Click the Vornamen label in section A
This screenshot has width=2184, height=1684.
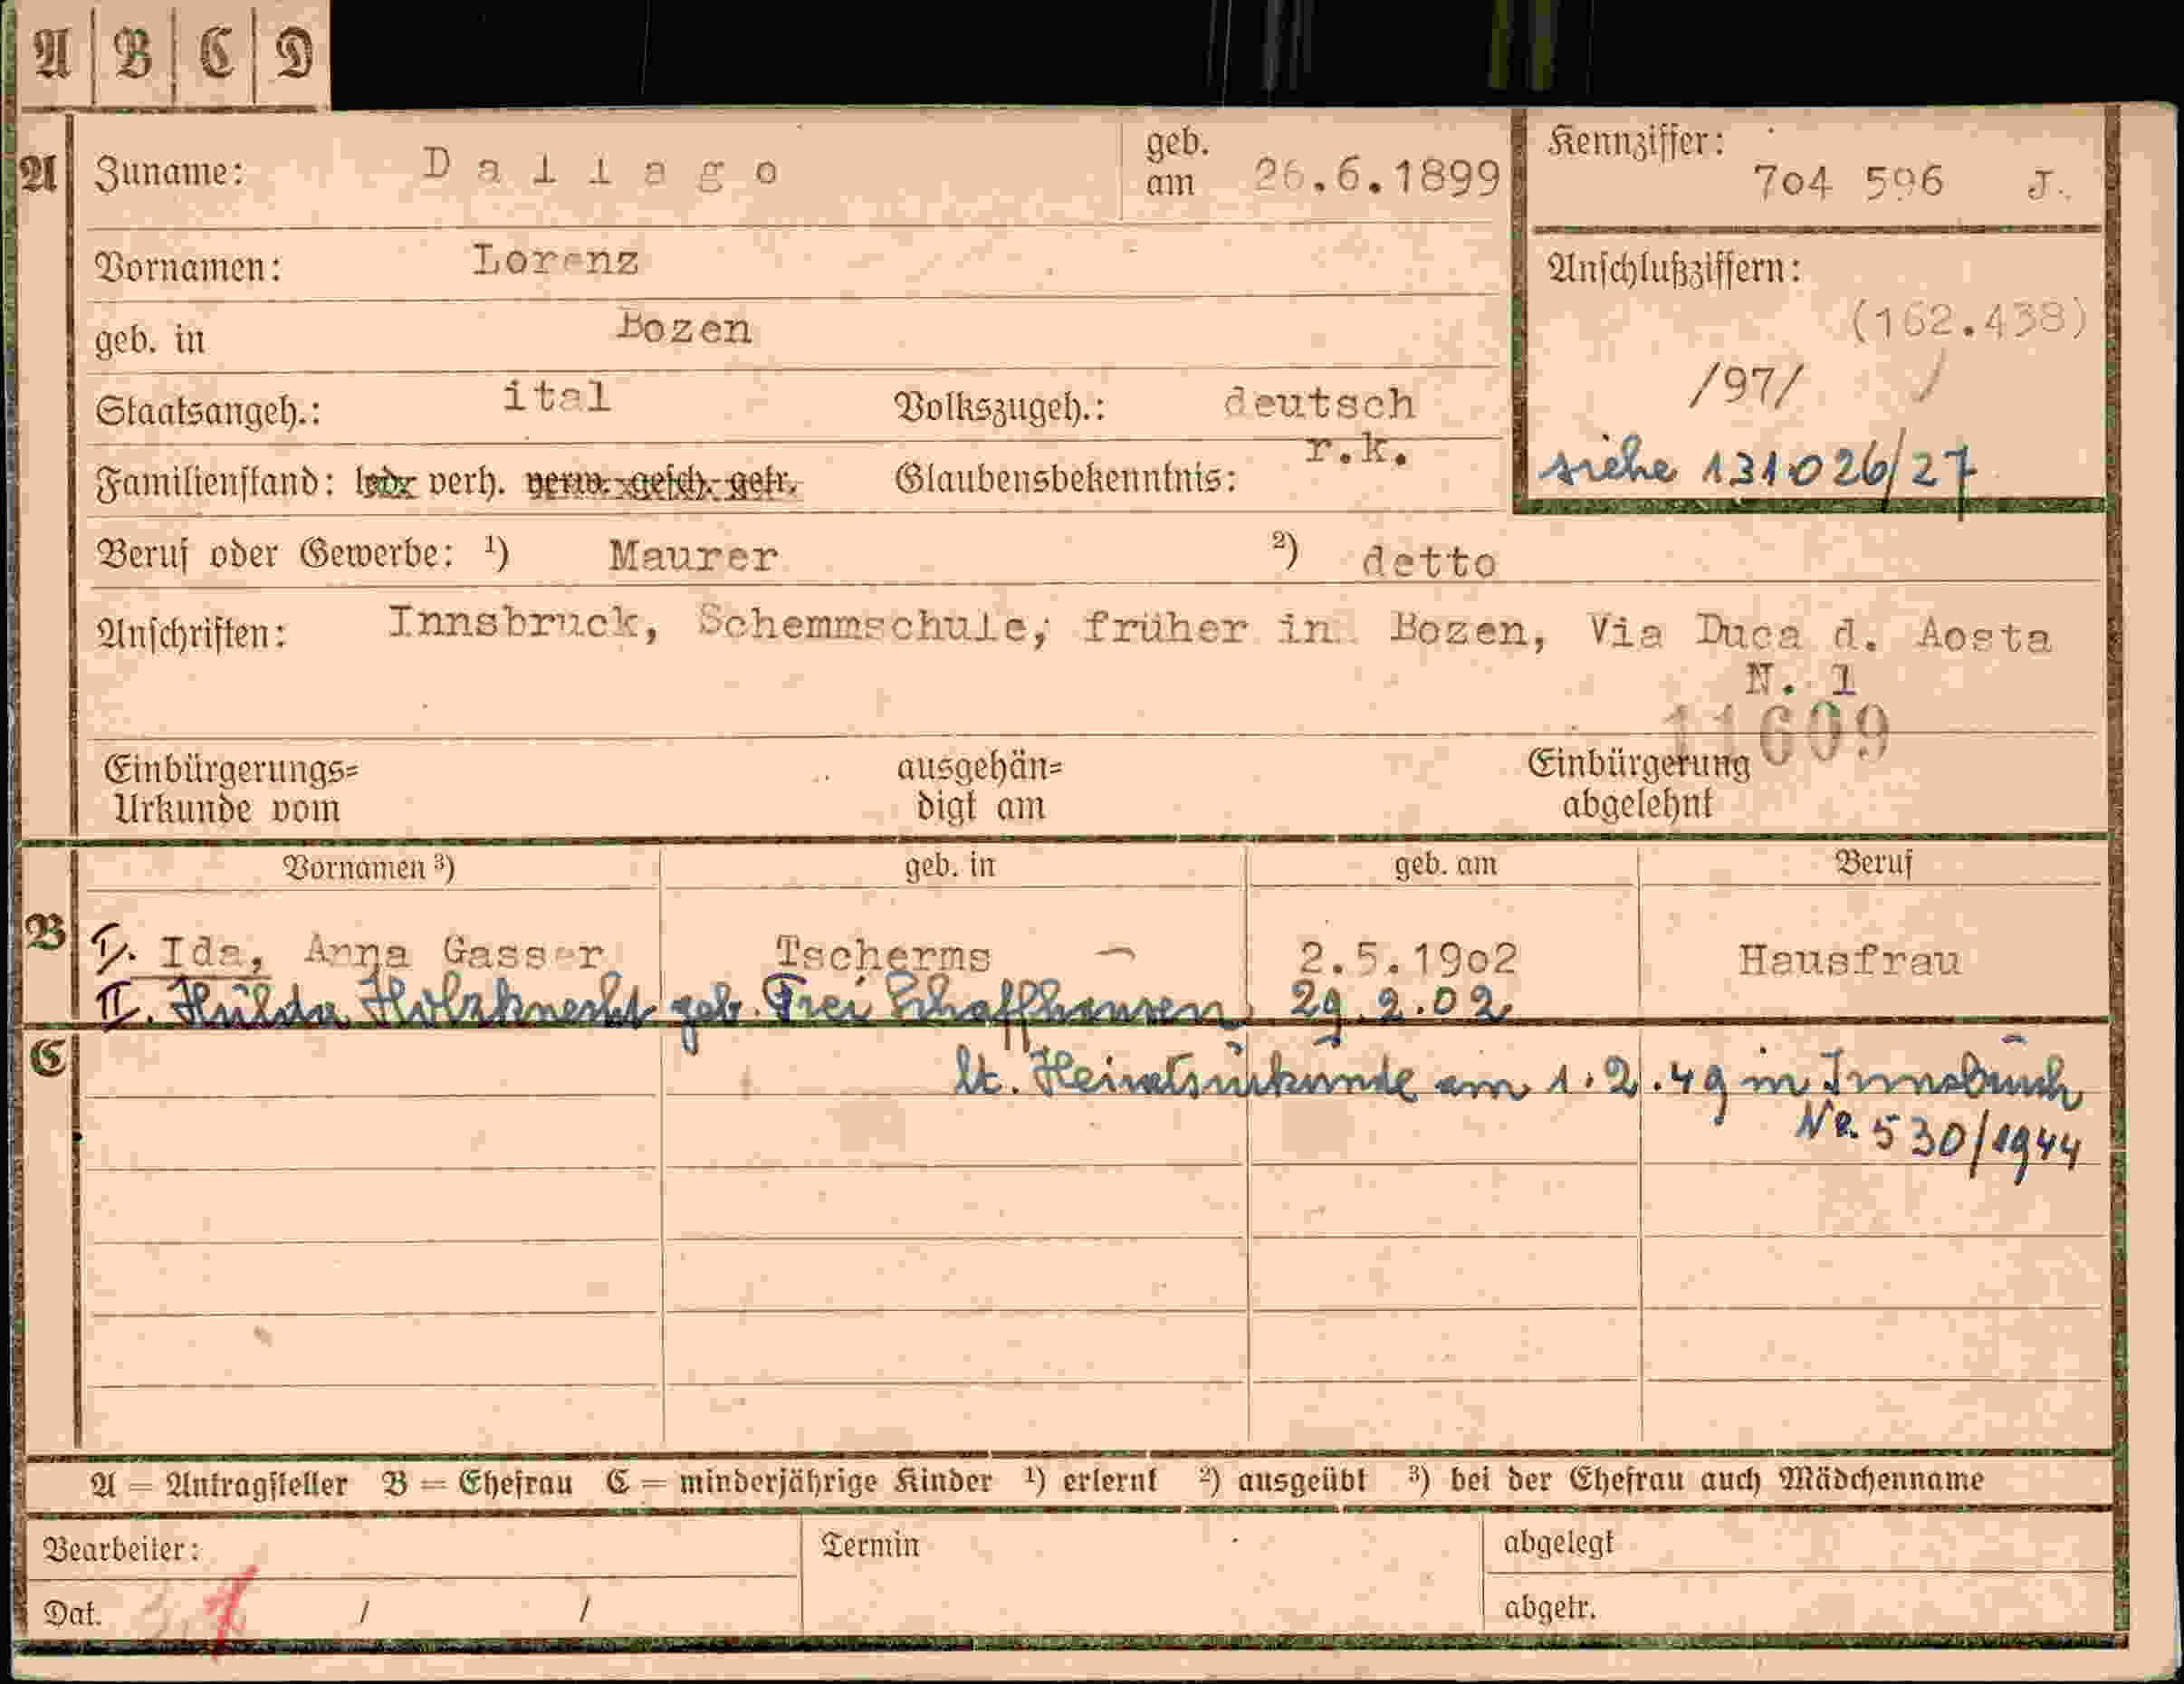[187, 268]
